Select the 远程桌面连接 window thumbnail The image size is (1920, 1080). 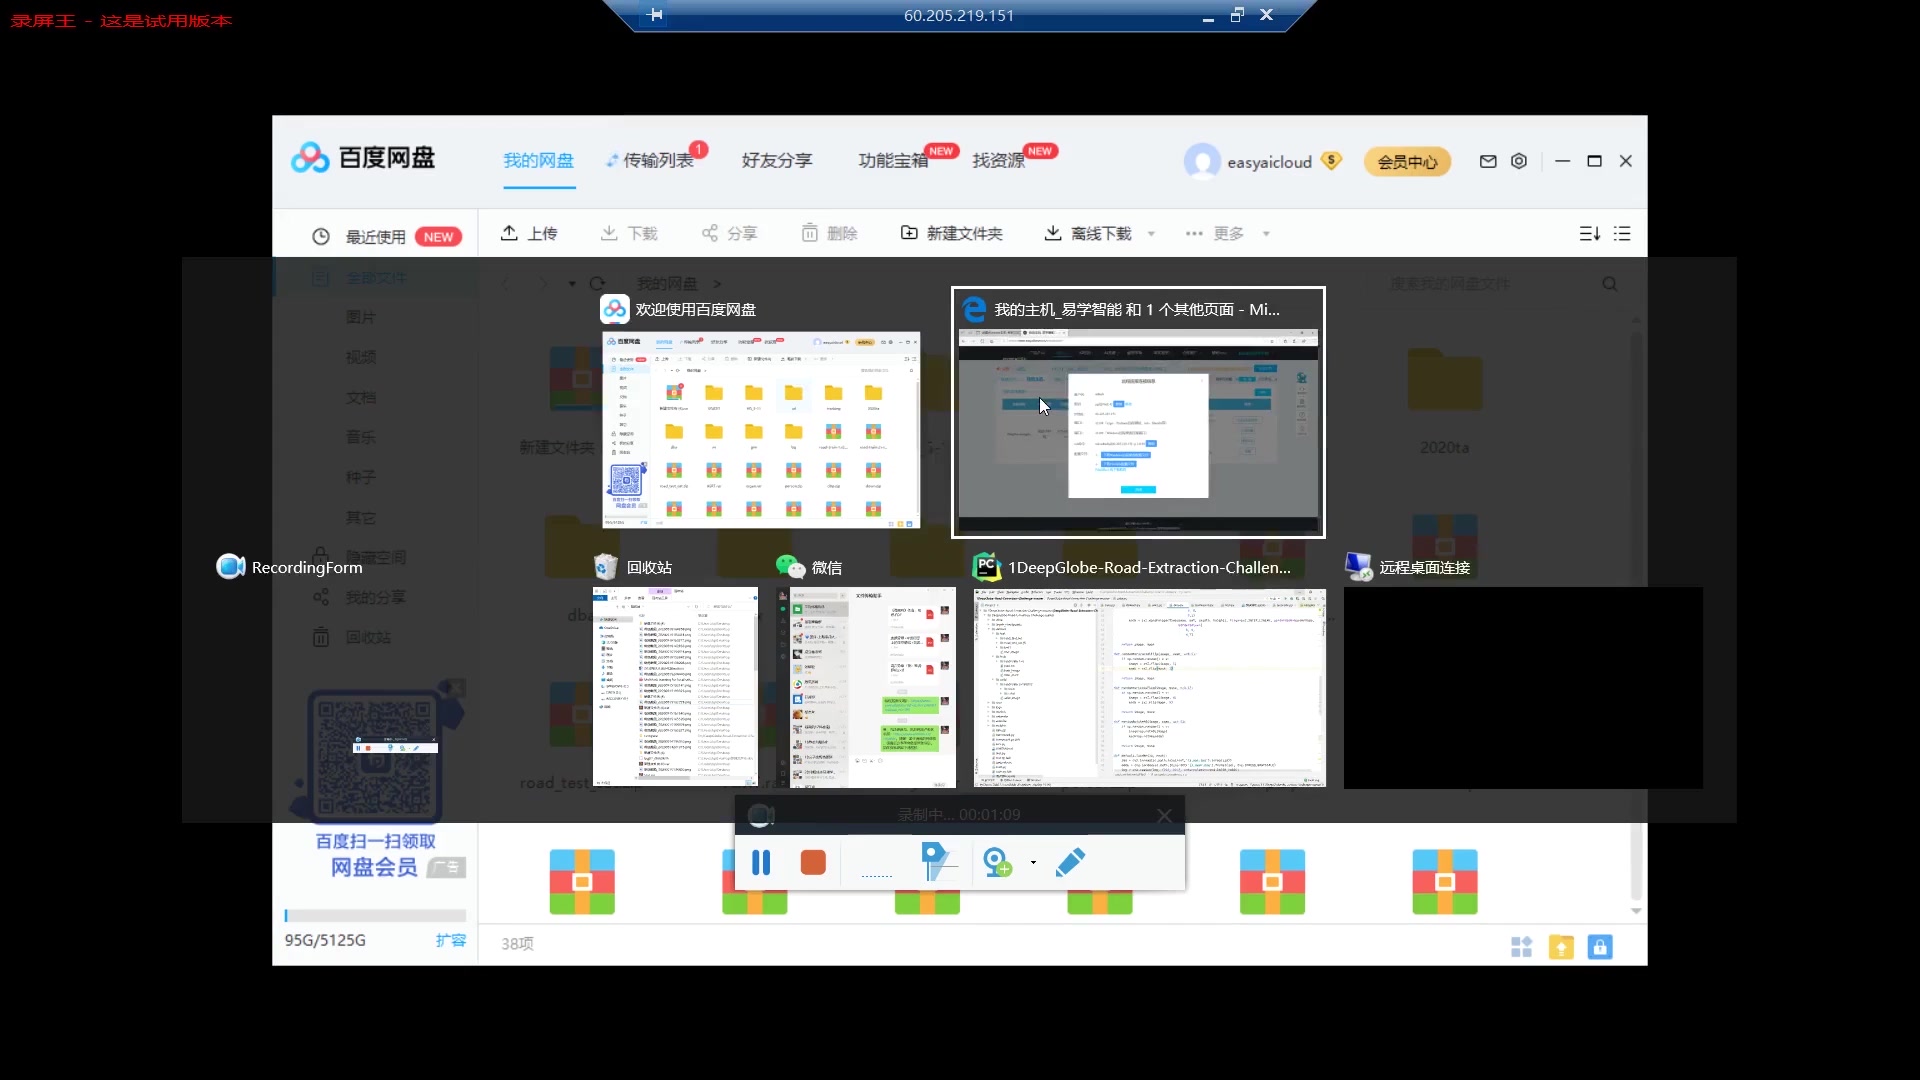(1523, 688)
